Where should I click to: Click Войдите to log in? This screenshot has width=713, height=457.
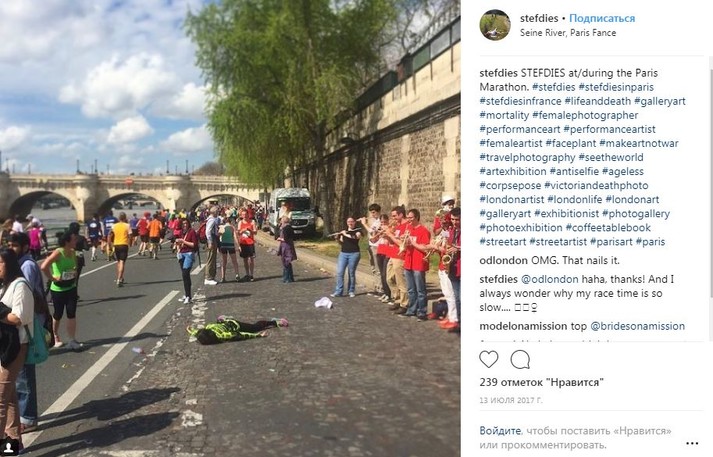[x=500, y=431]
